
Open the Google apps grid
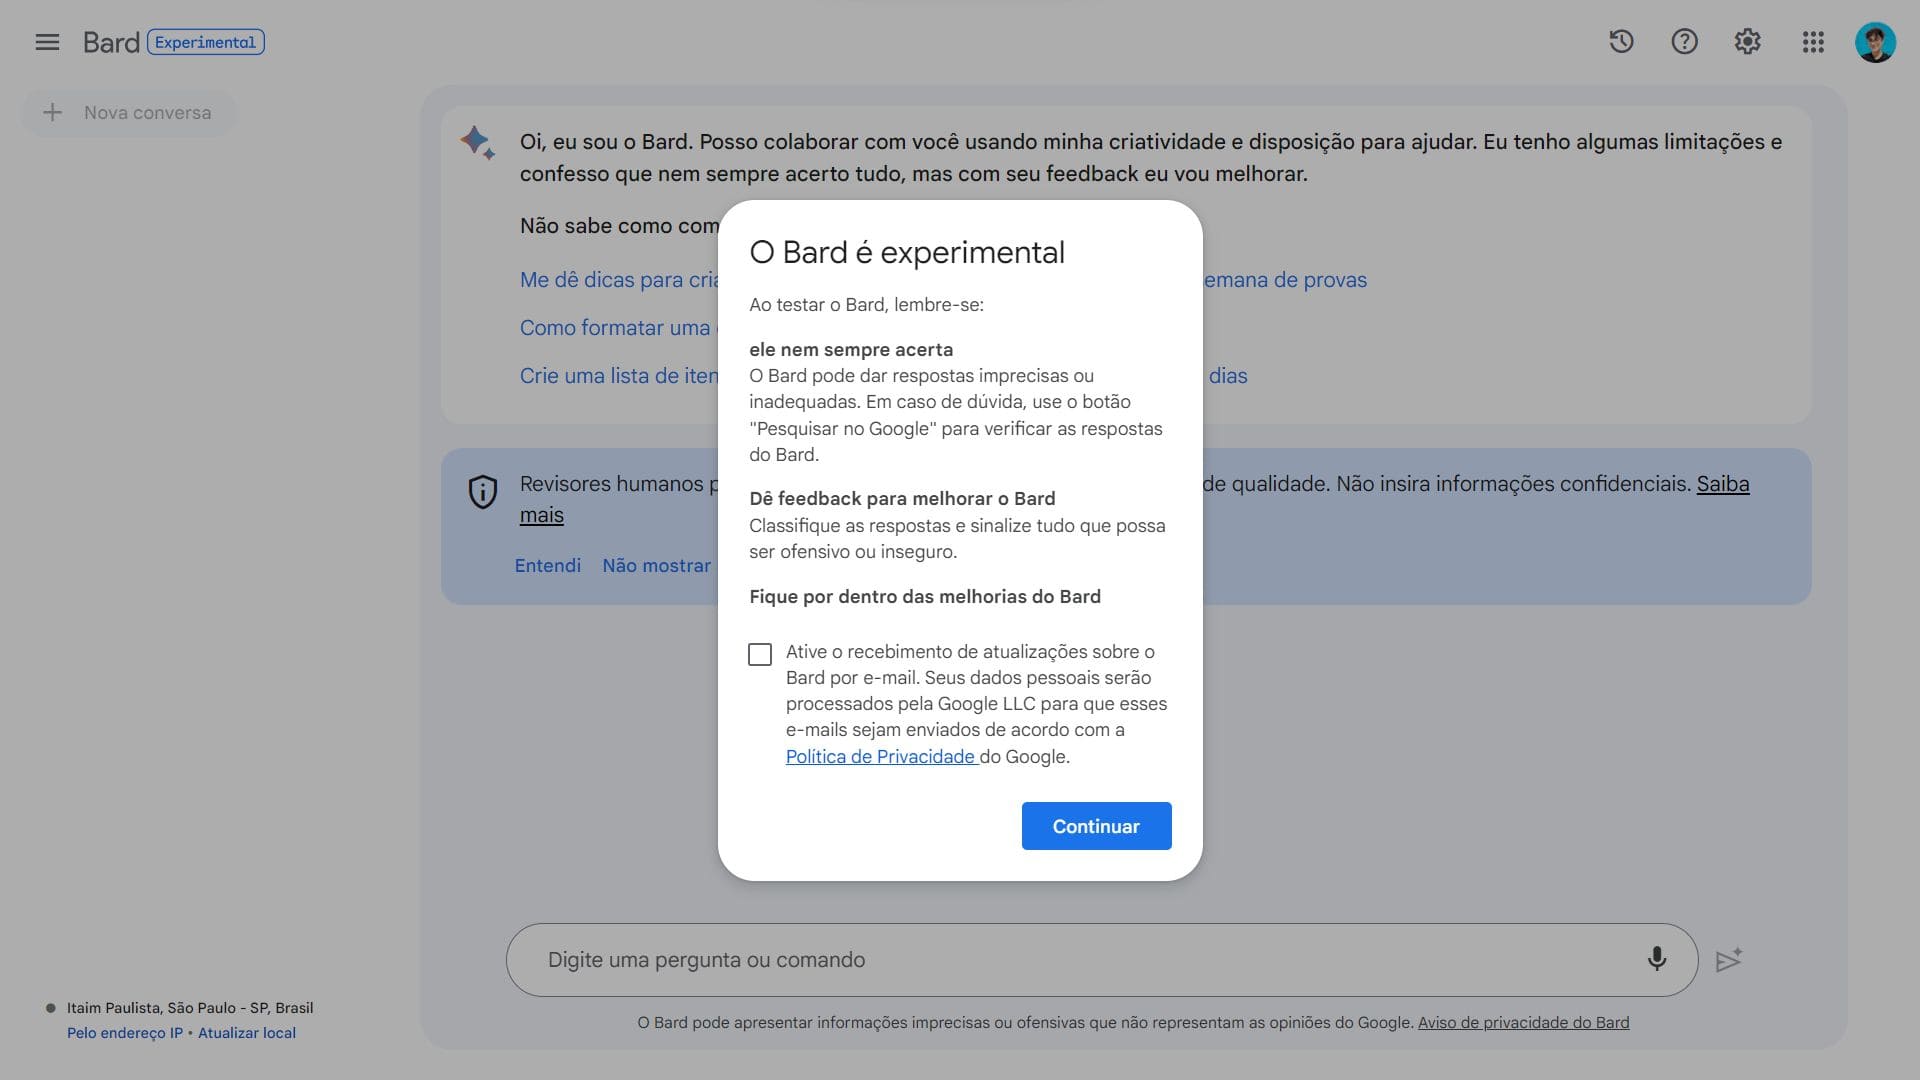[x=1813, y=42]
